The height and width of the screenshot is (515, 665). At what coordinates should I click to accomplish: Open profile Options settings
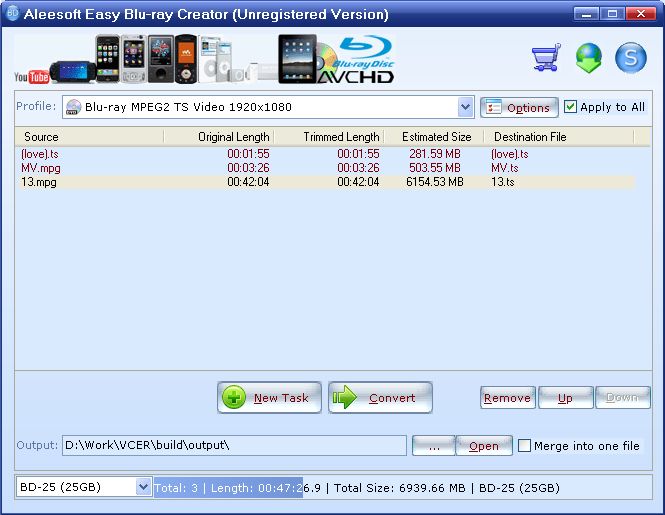pyautogui.click(x=518, y=107)
